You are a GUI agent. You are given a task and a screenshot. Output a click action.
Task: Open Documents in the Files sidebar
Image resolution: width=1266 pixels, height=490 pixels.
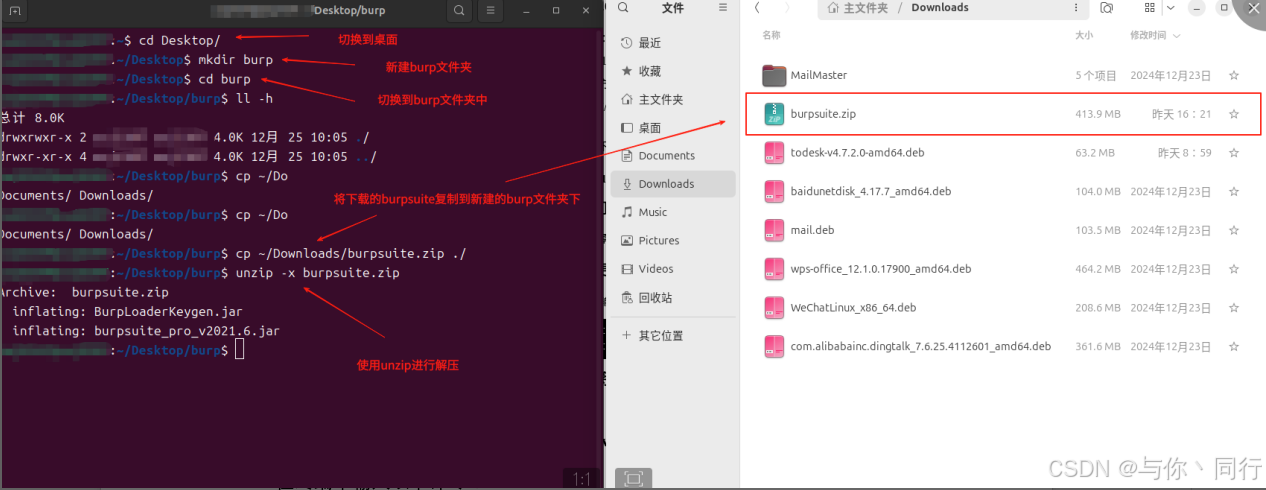pos(673,156)
